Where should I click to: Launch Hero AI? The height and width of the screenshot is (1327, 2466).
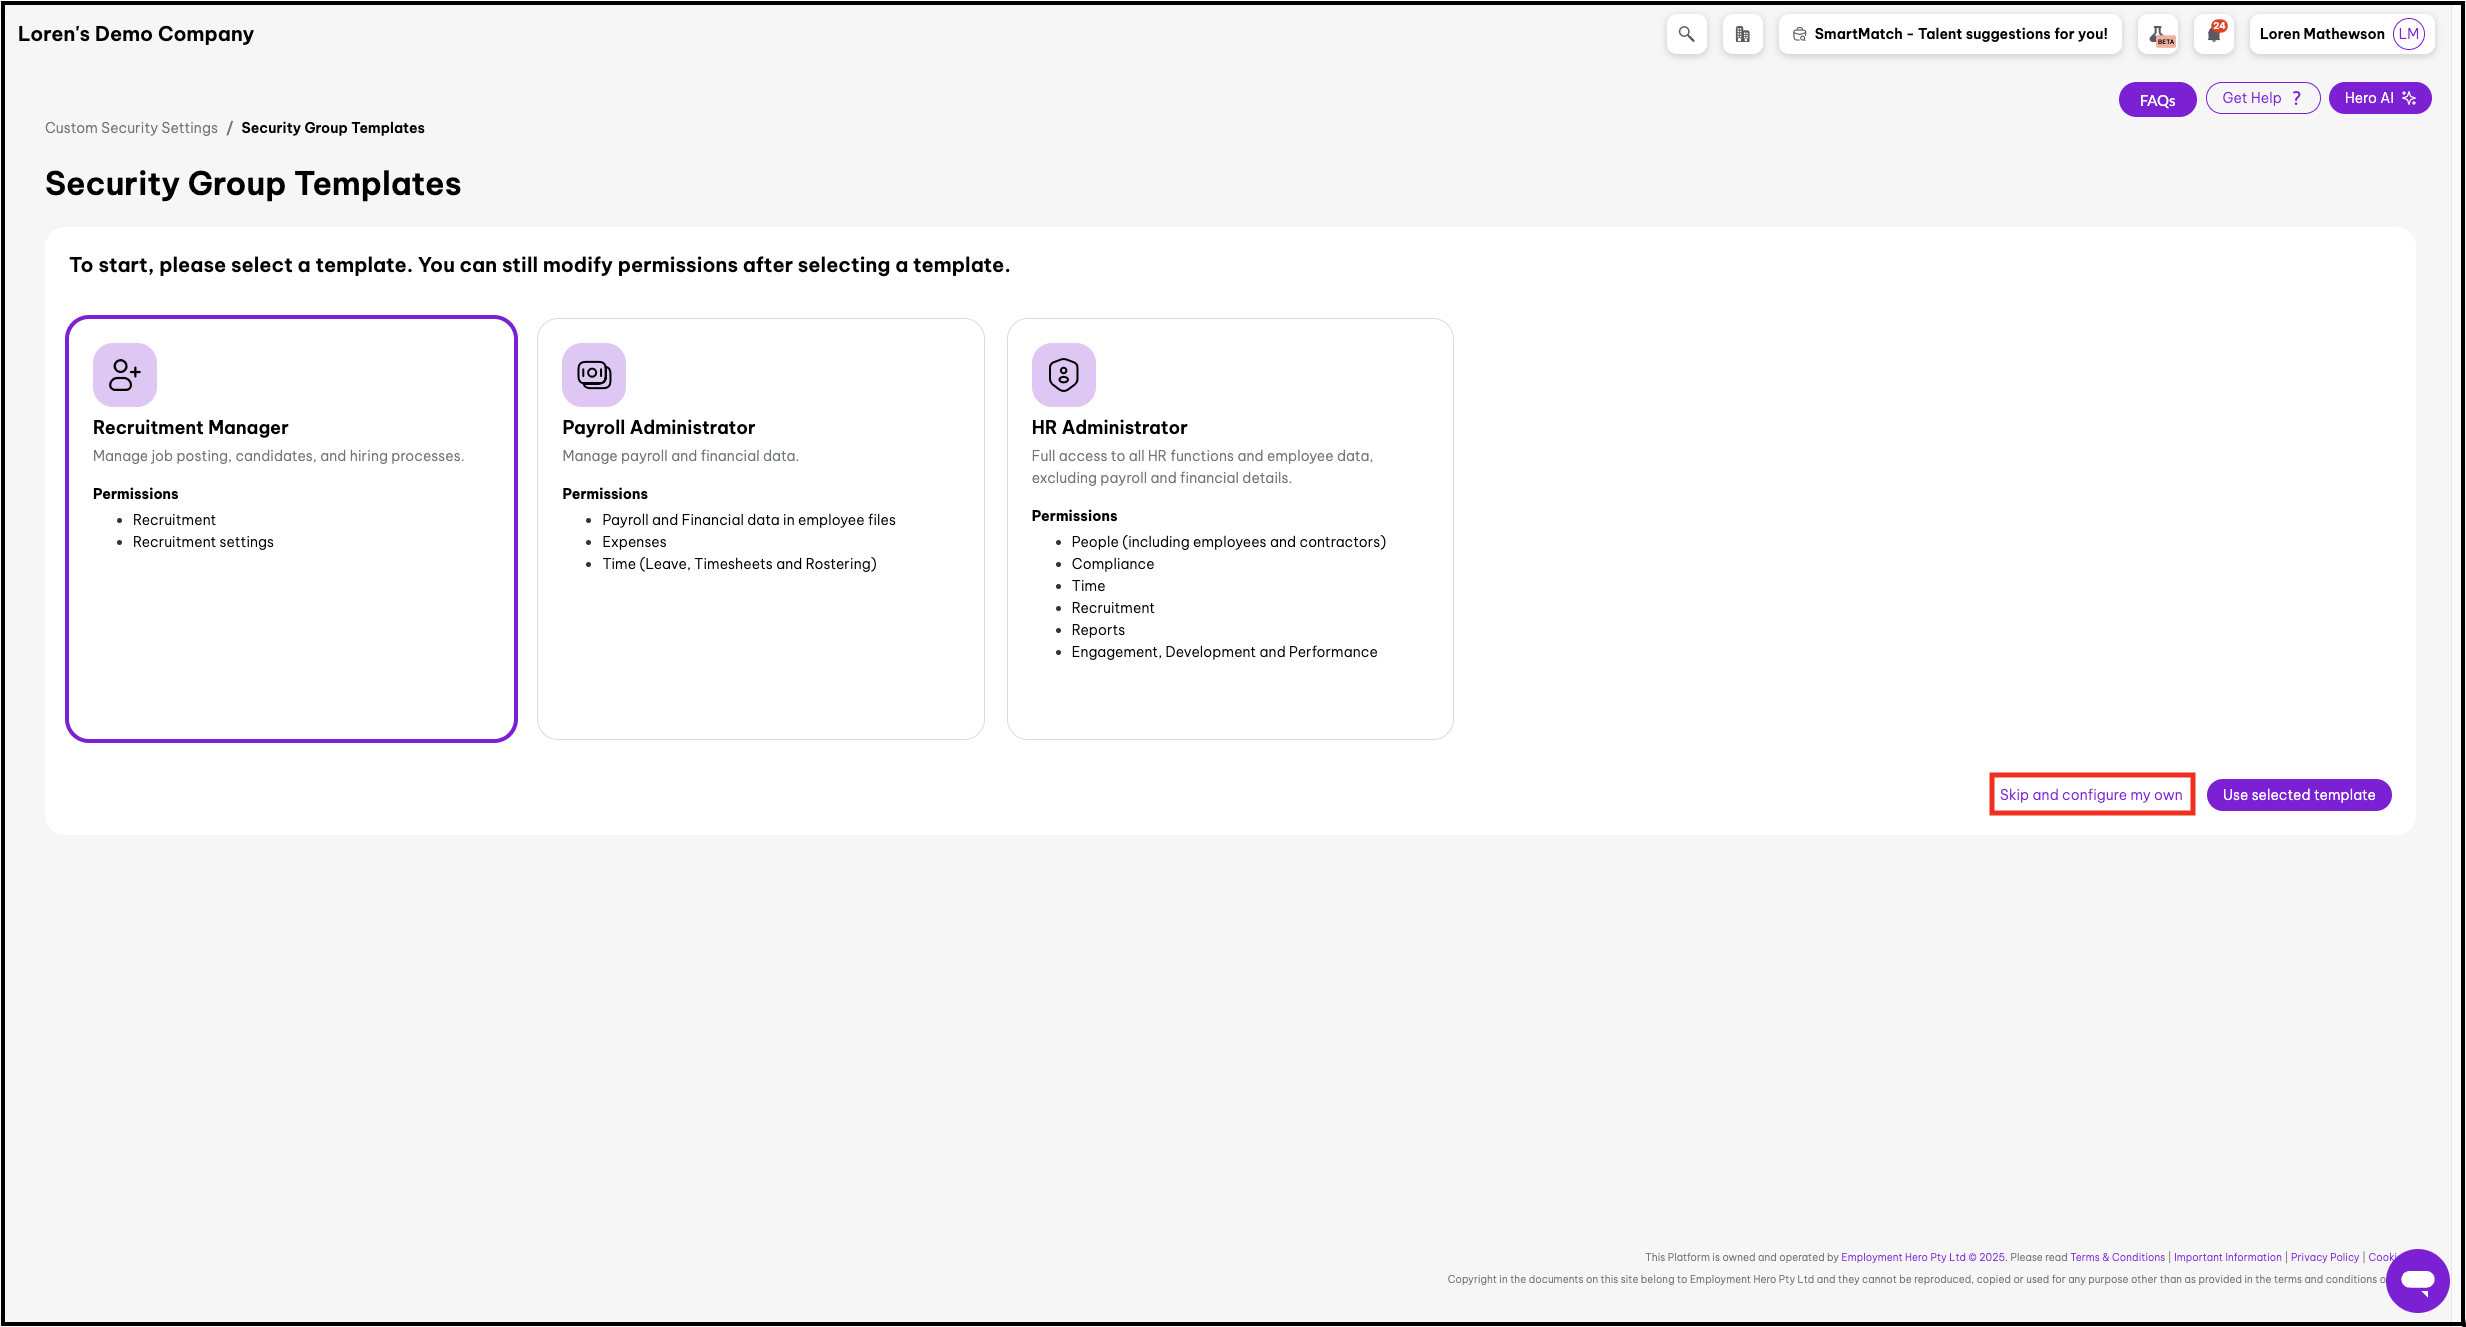pos(2379,98)
